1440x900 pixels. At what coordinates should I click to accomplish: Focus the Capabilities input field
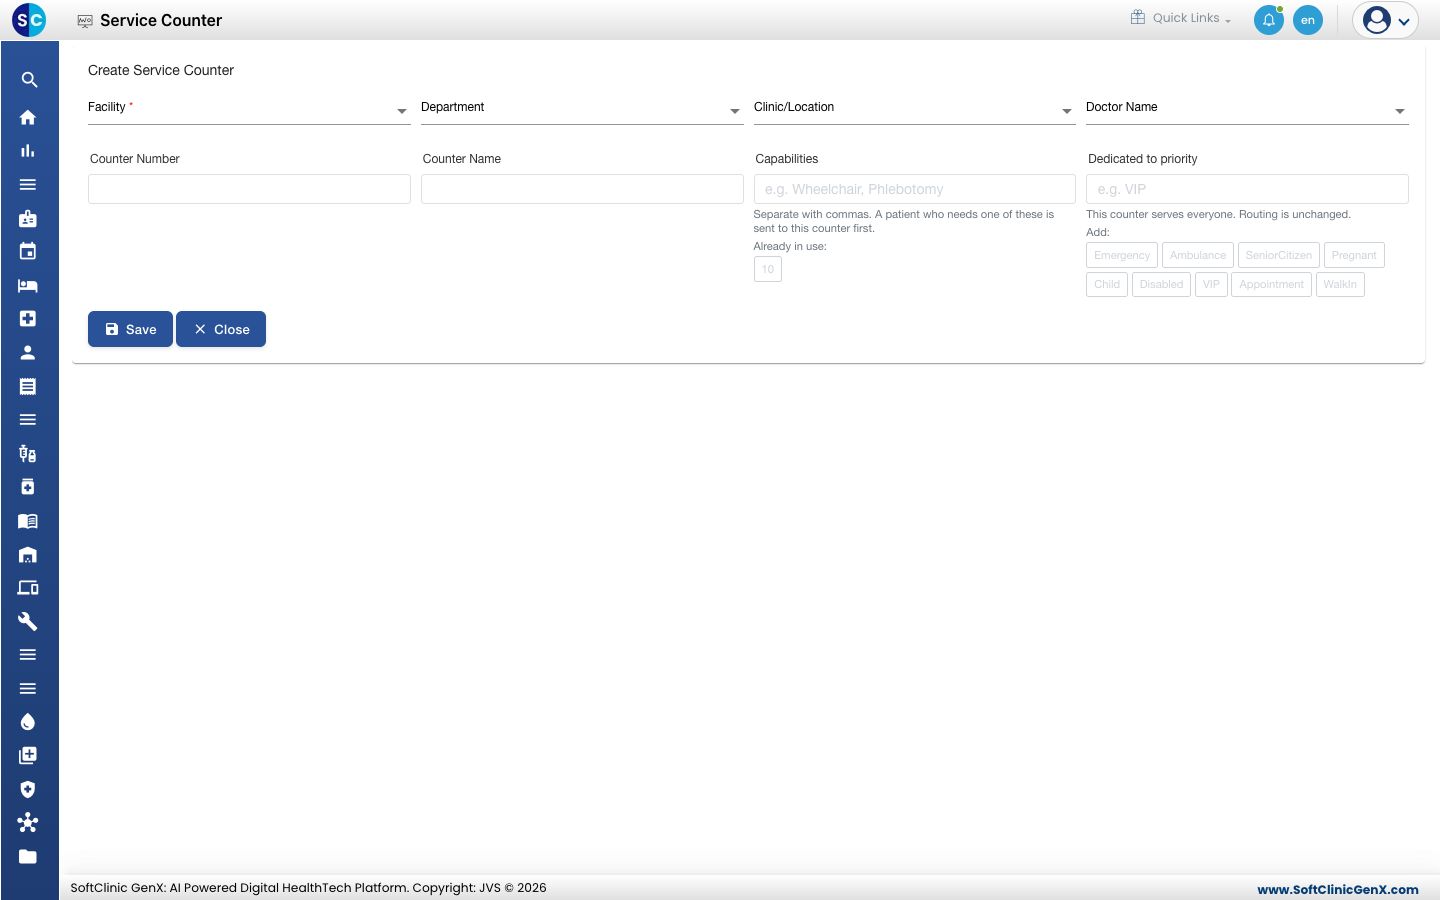[915, 189]
